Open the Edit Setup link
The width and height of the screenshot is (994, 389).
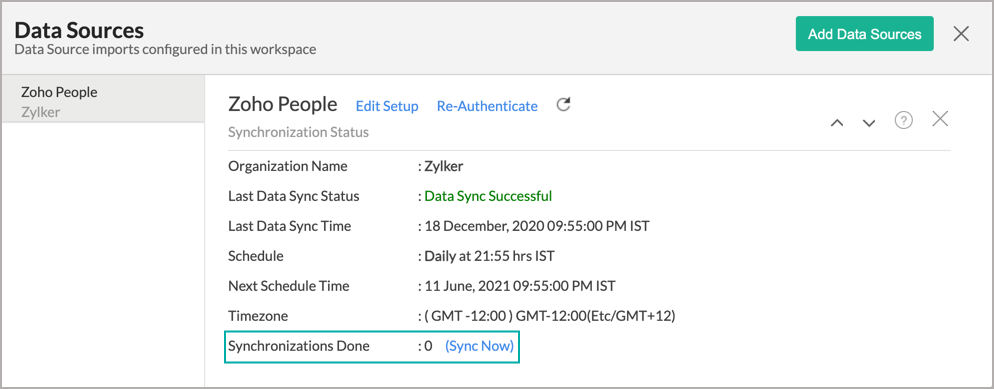[387, 106]
